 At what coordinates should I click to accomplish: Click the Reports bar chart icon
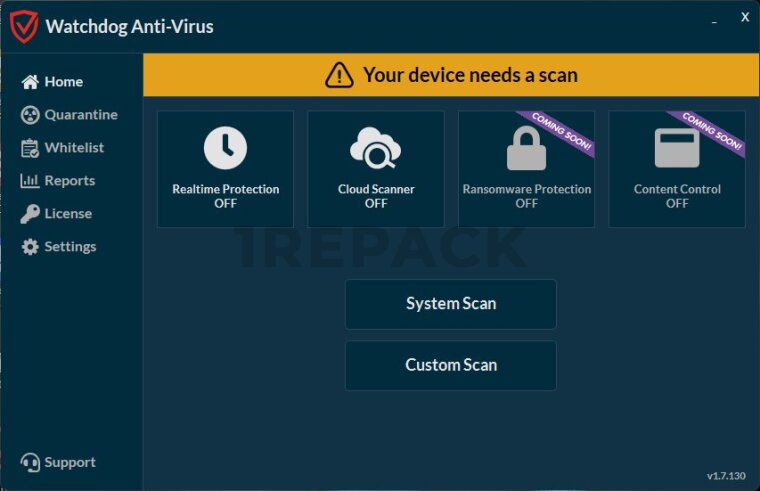point(30,181)
